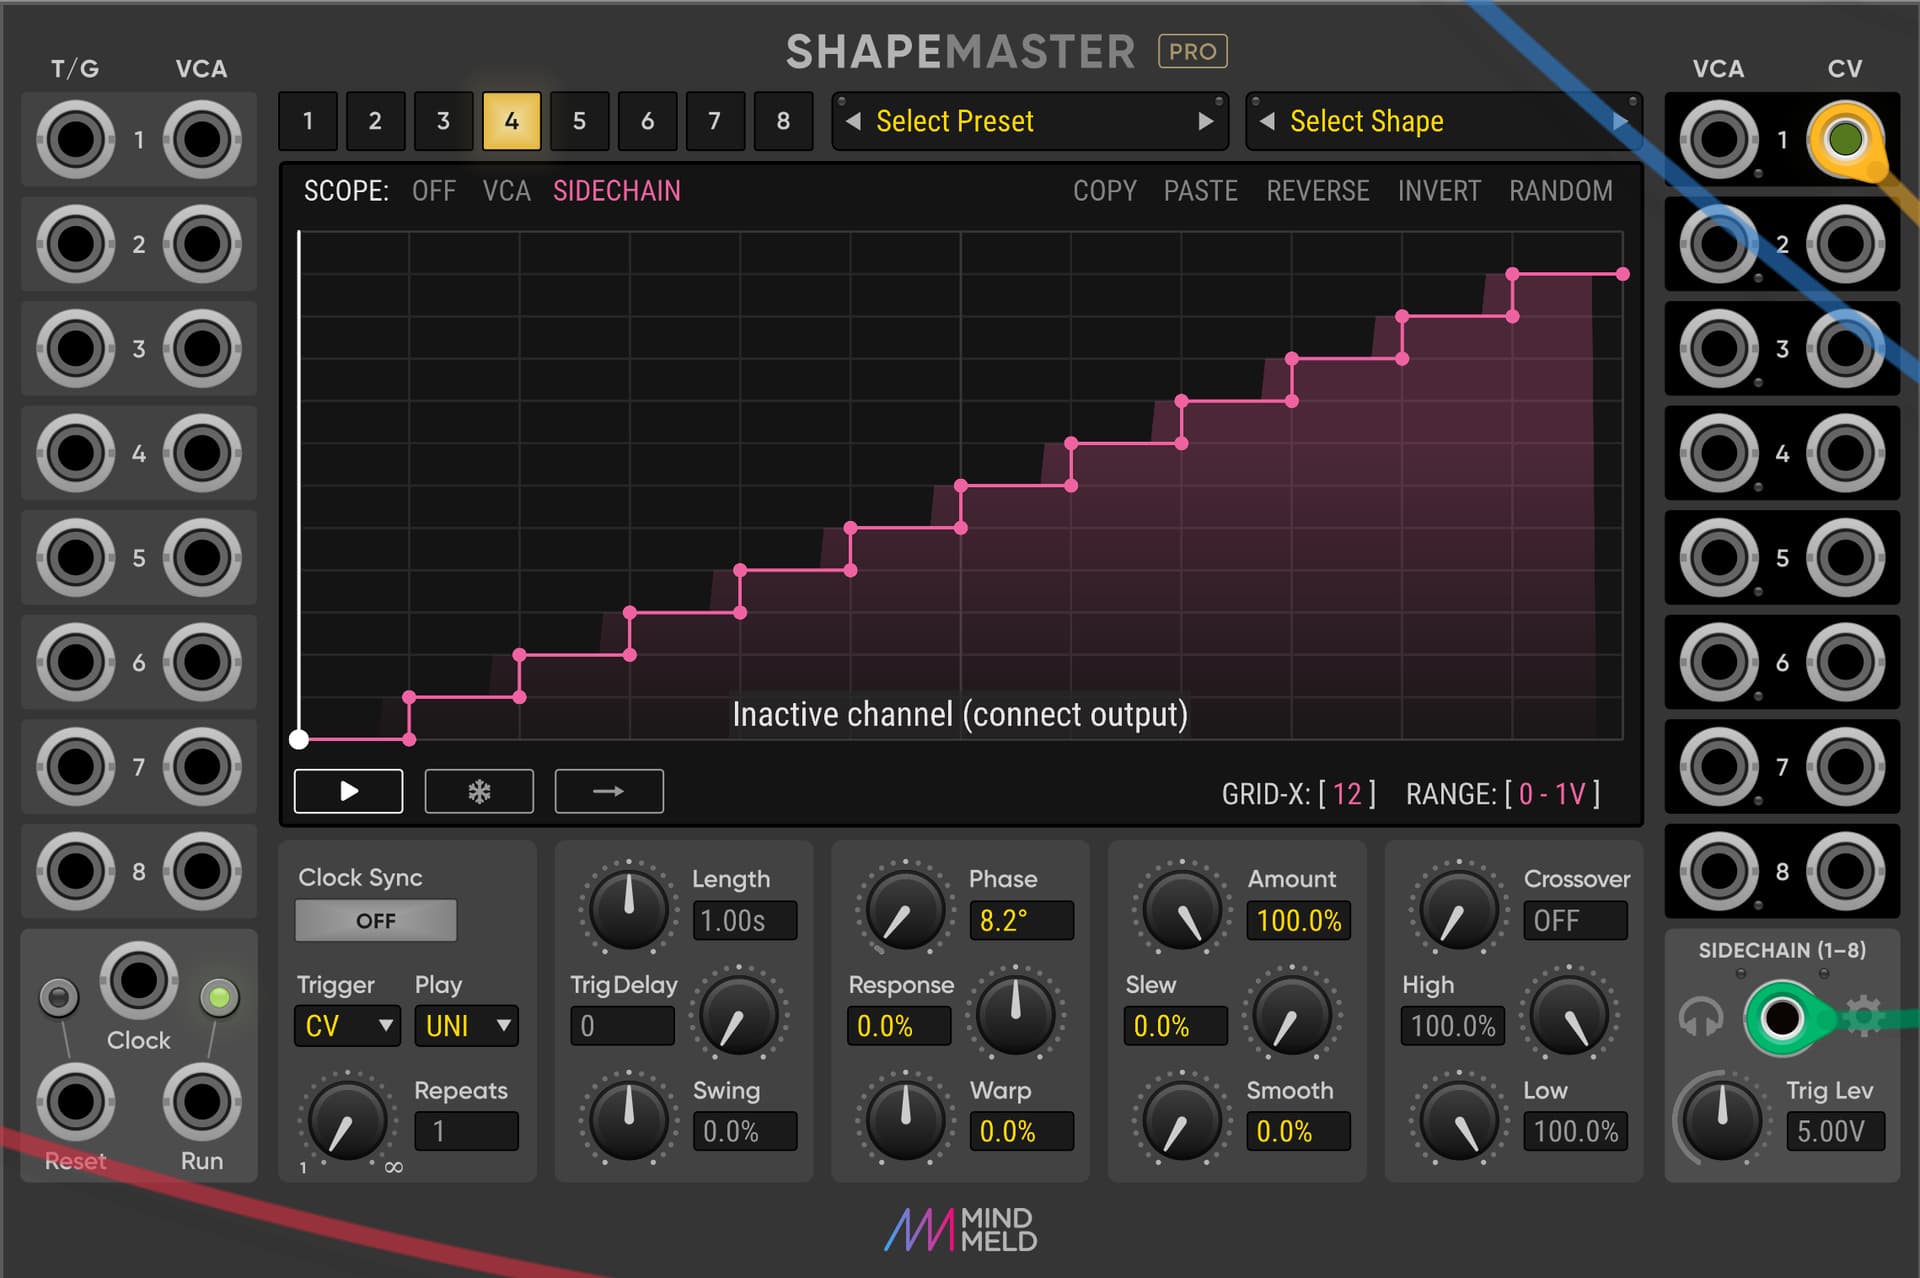This screenshot has width=1920, height=1278.
Task: Toggle the Clock Sync OFF switch
Action: pos(376,920)
